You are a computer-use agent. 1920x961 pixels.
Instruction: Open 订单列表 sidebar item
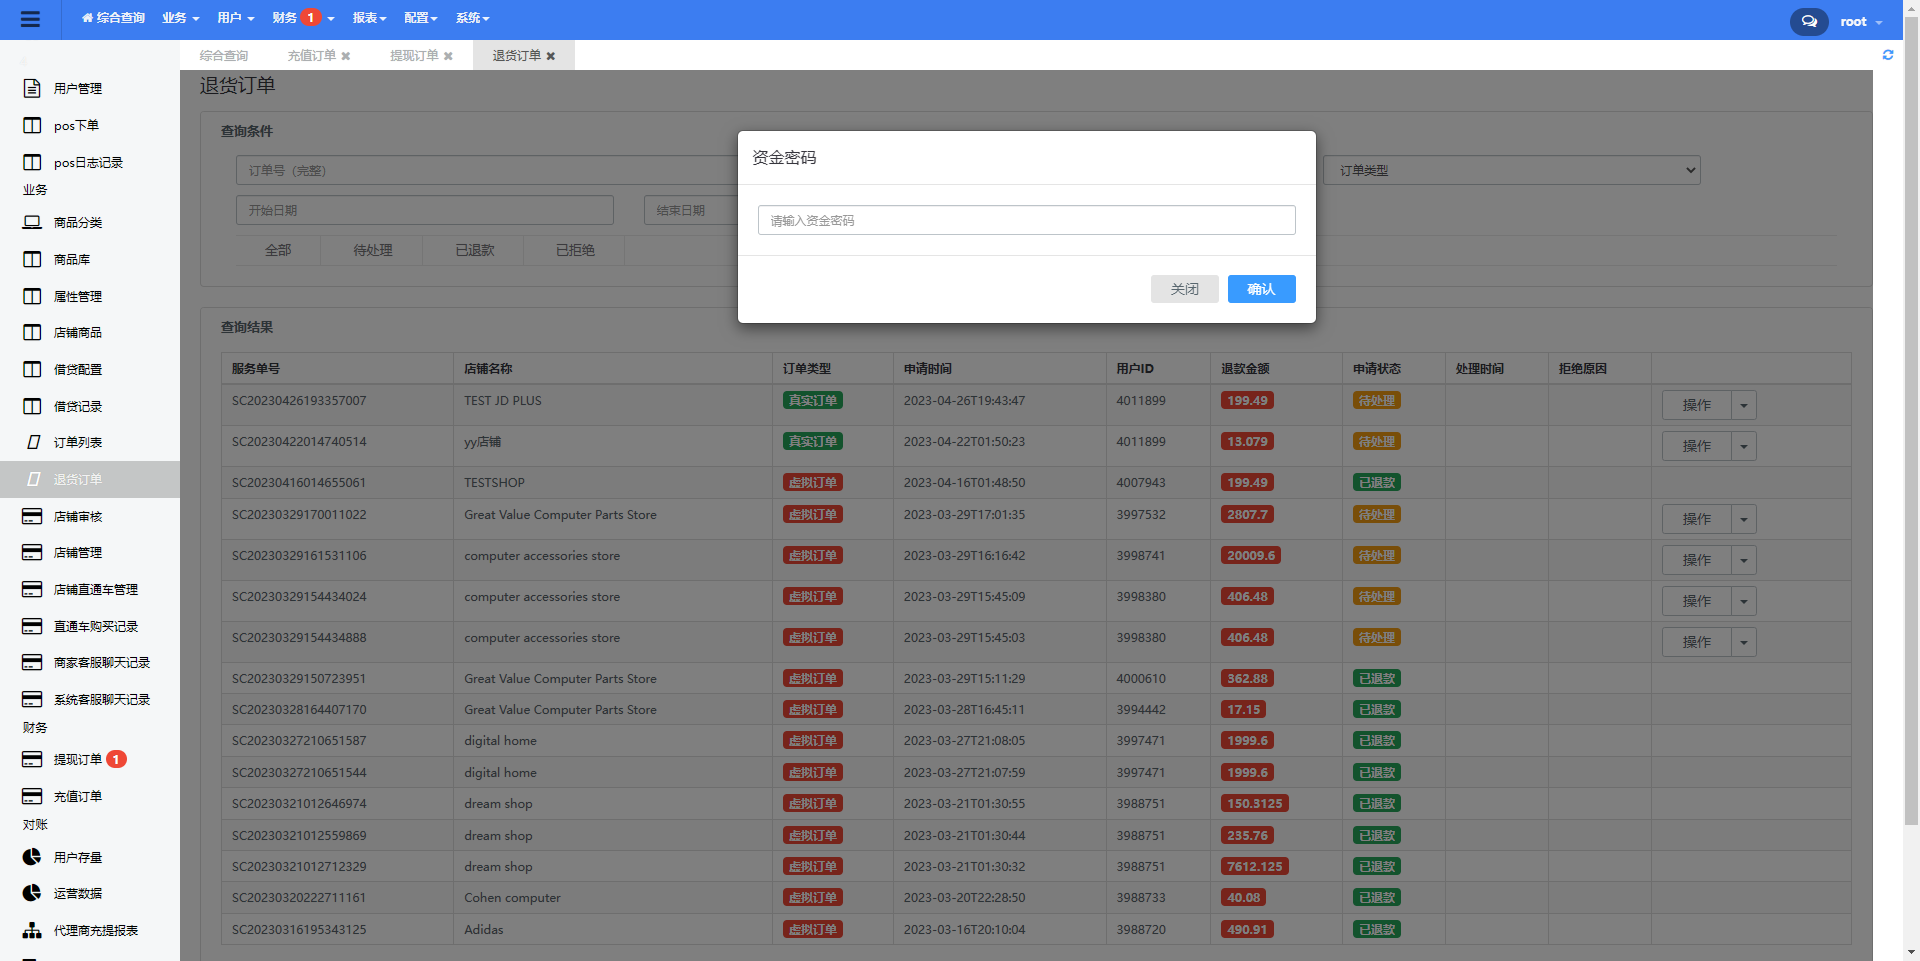[x=78, y=442]
